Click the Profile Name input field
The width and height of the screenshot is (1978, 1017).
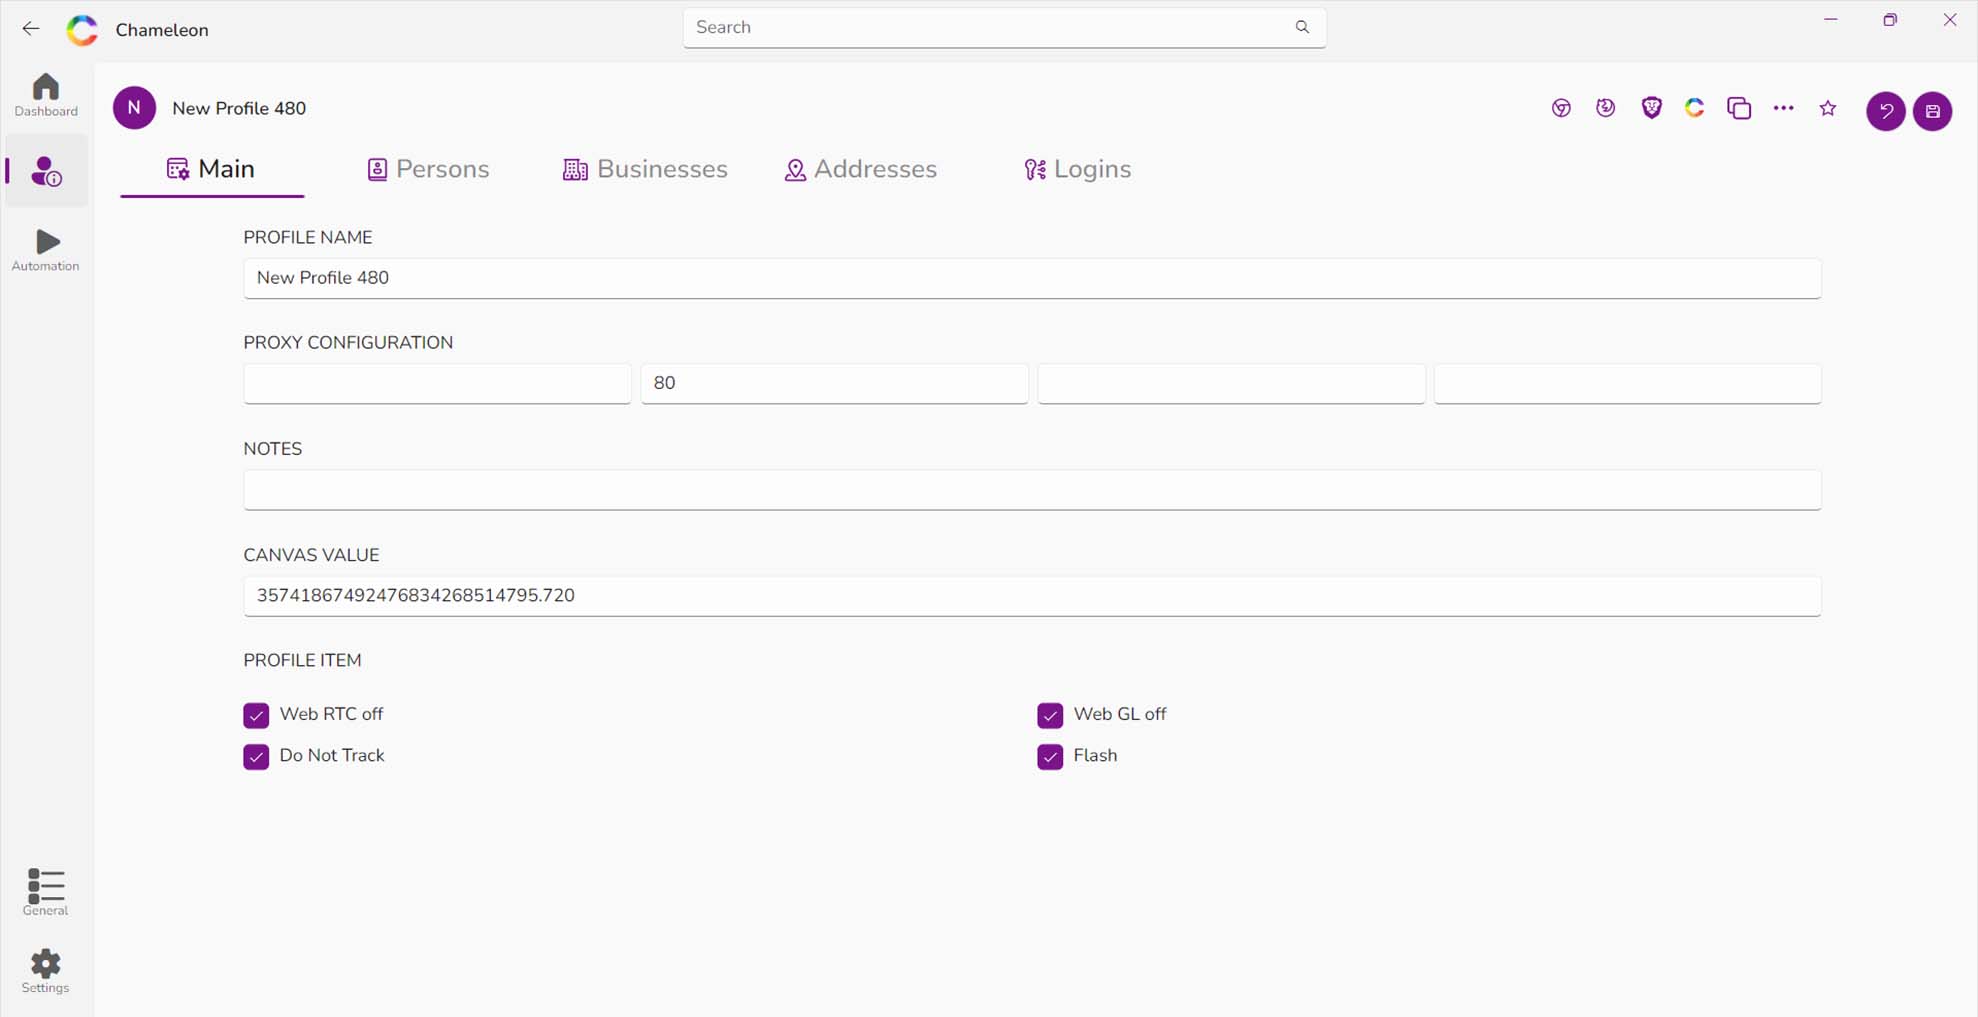tap(1032, 278)
